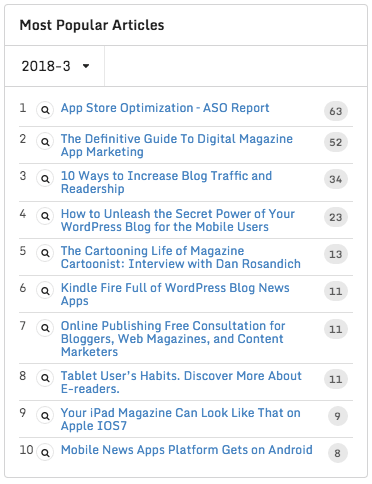Click the 11 badge on Kindle Fire row
The height and width of the screenshot is (484, 372).
[x=336, y=291]
